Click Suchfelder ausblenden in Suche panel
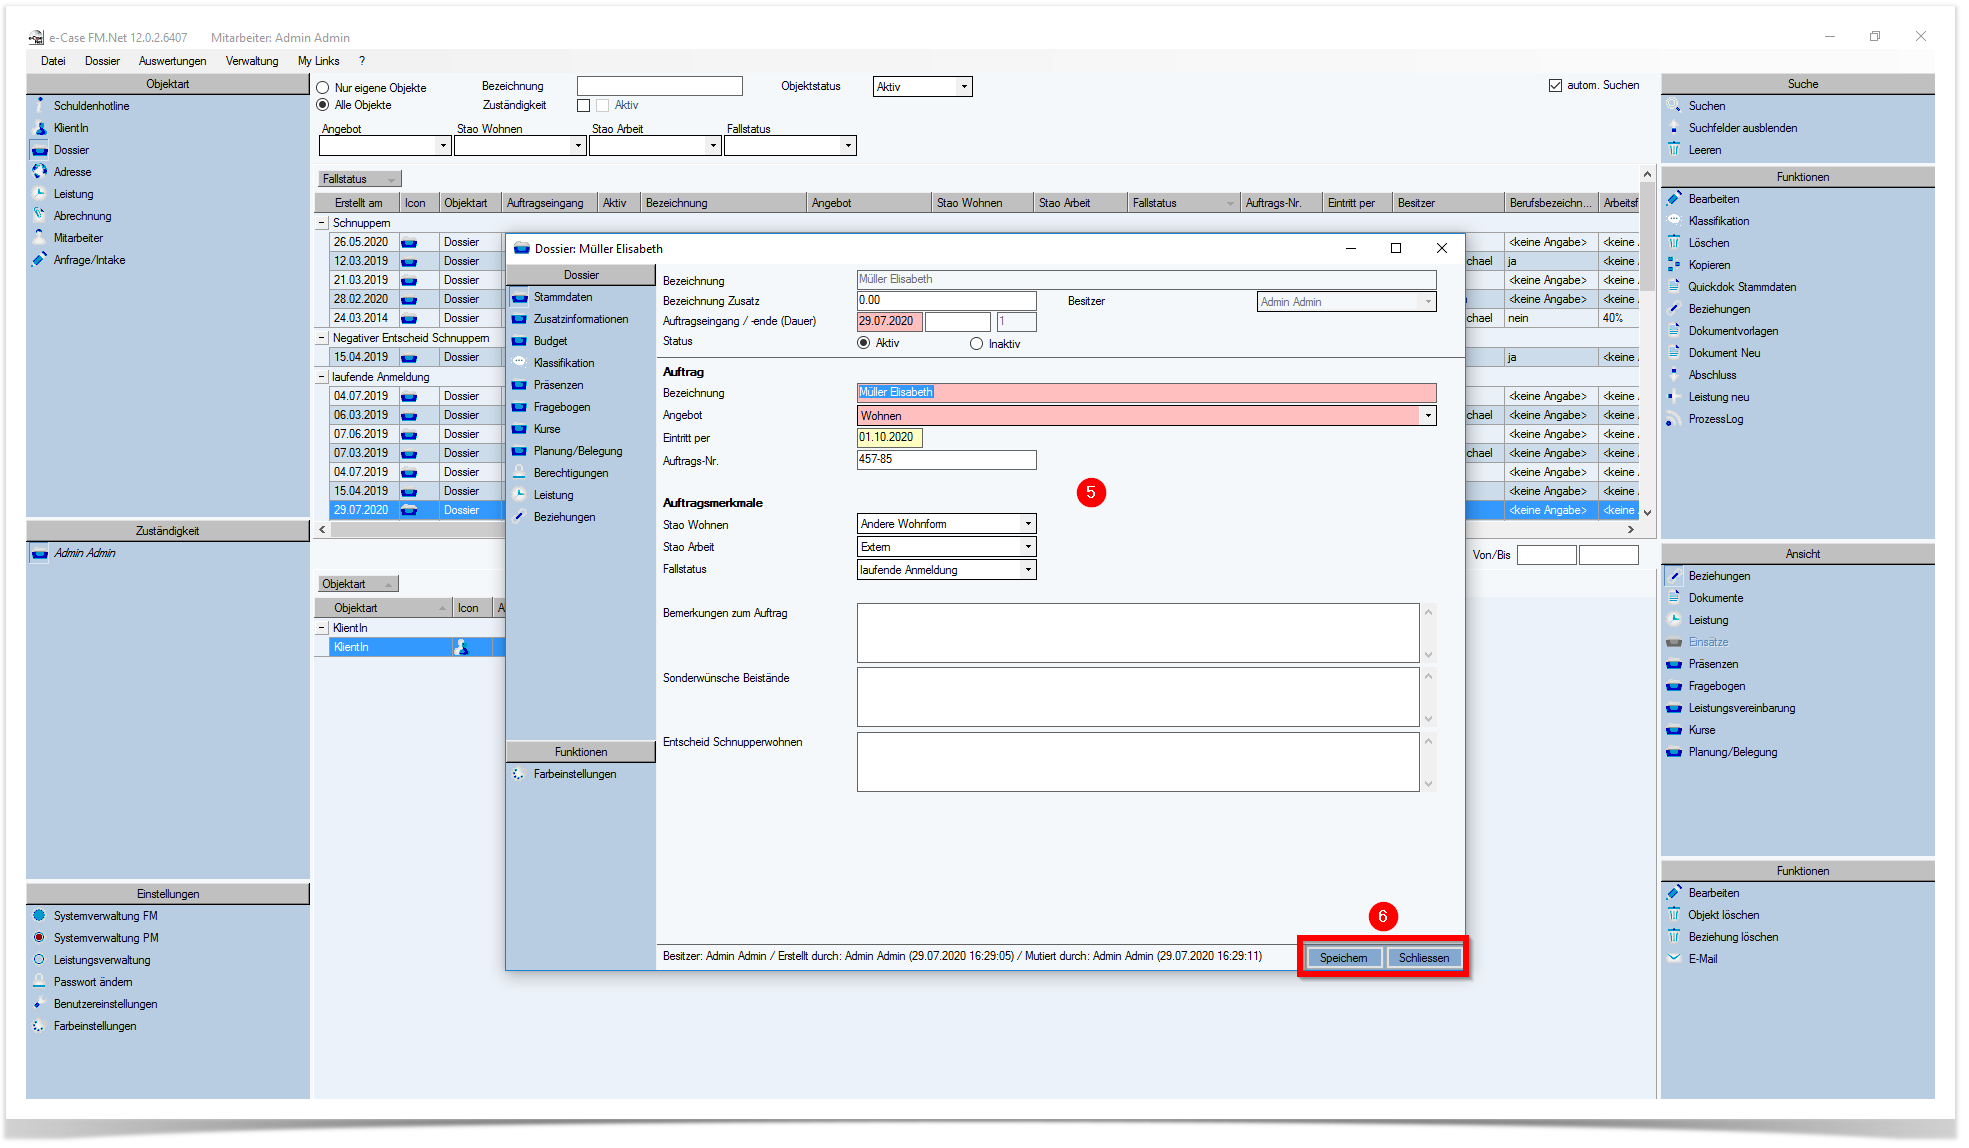Screen dimensions: 1969x1148 [1742, 127]
